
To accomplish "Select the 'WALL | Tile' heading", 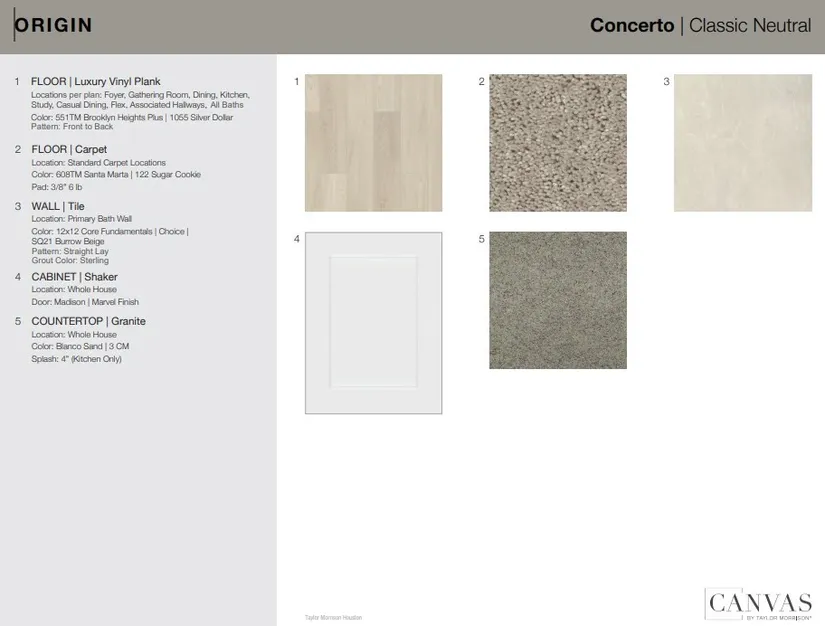I will [58, 206].
